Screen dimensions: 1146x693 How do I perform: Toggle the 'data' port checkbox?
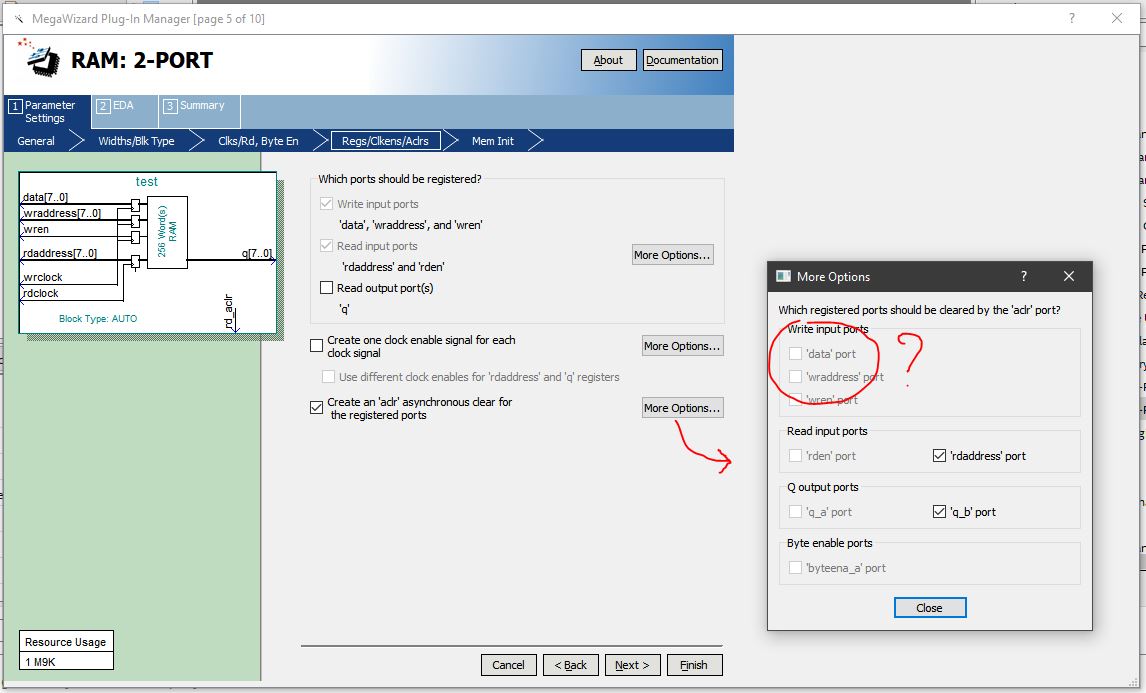pos(795,354)
